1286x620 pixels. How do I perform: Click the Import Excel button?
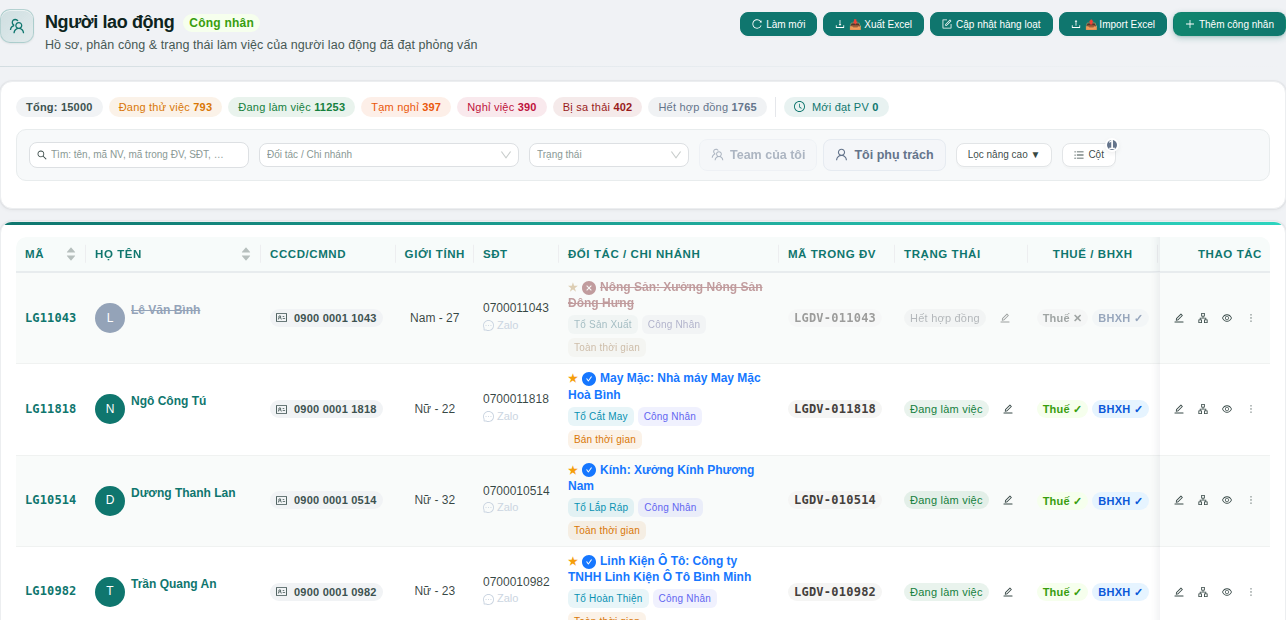pos(1113,24)
